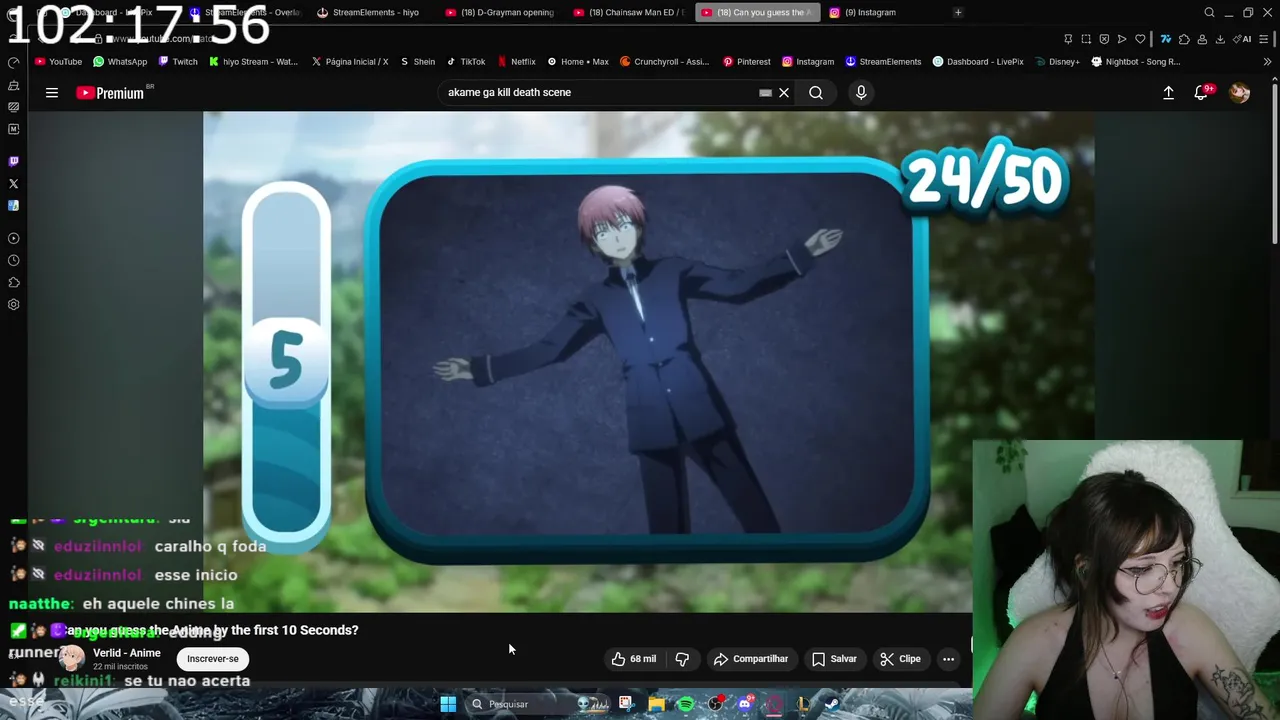Open the WhatsApp bookmark
The height and width of the screenshot is (720, 1280).
tap(120, 61)
